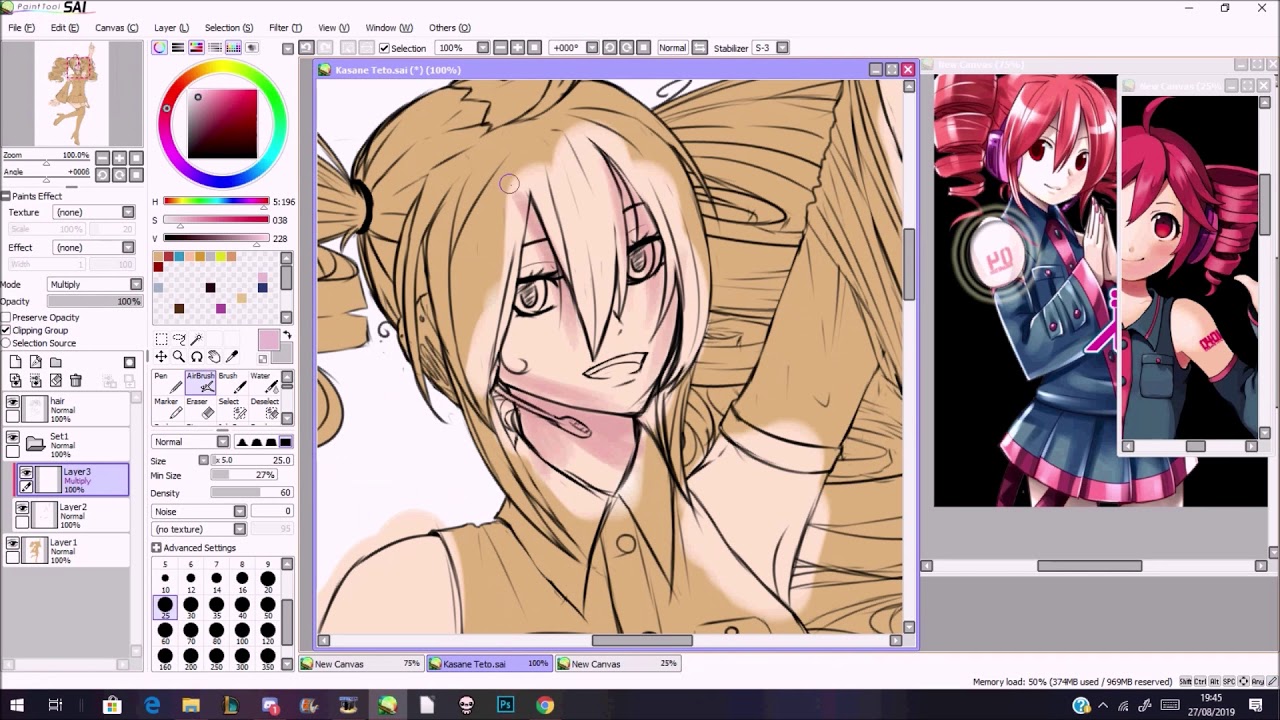
Task: Toggle the Selection checkbox in toolbar
Action: (x=384, y=48)
